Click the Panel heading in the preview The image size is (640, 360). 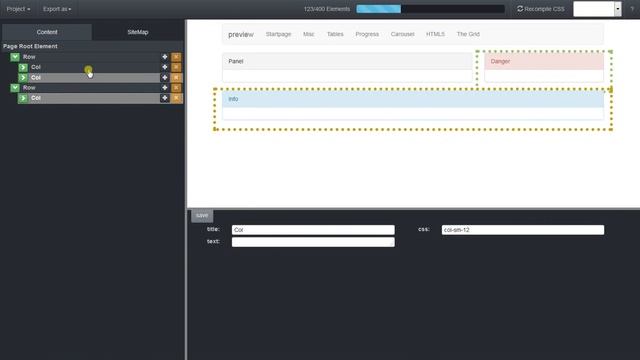347,61
